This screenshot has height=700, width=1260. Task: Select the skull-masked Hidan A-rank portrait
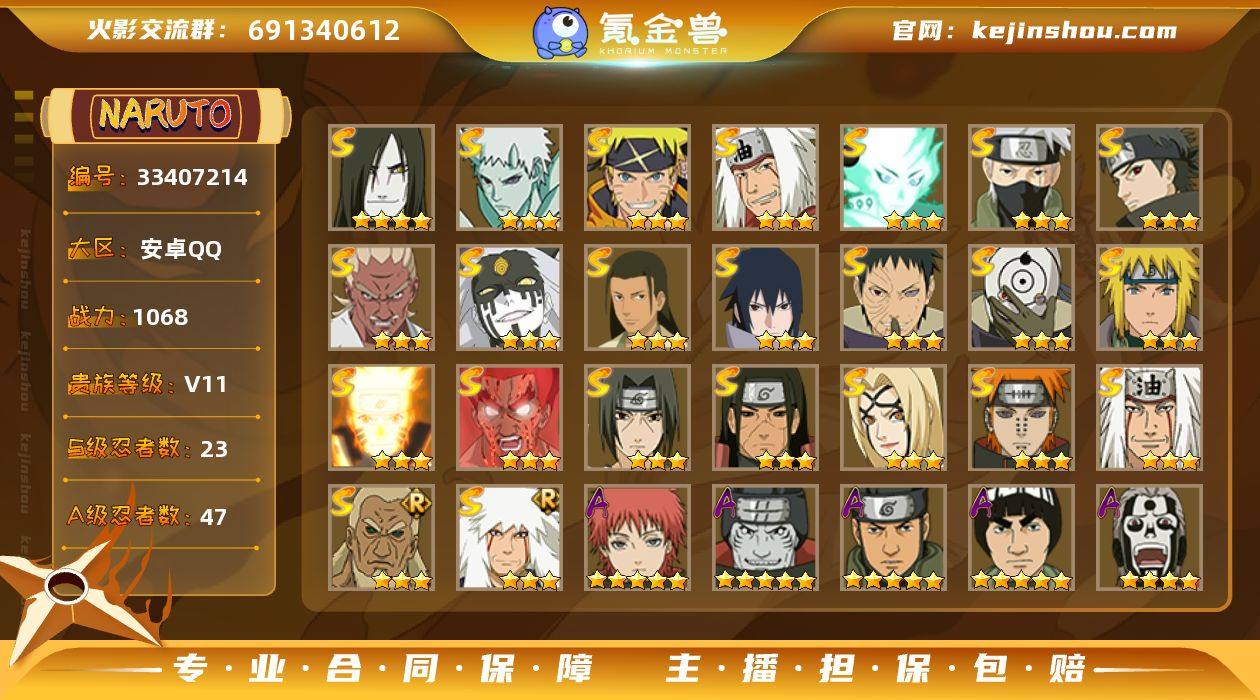[x=1149, y=538]
